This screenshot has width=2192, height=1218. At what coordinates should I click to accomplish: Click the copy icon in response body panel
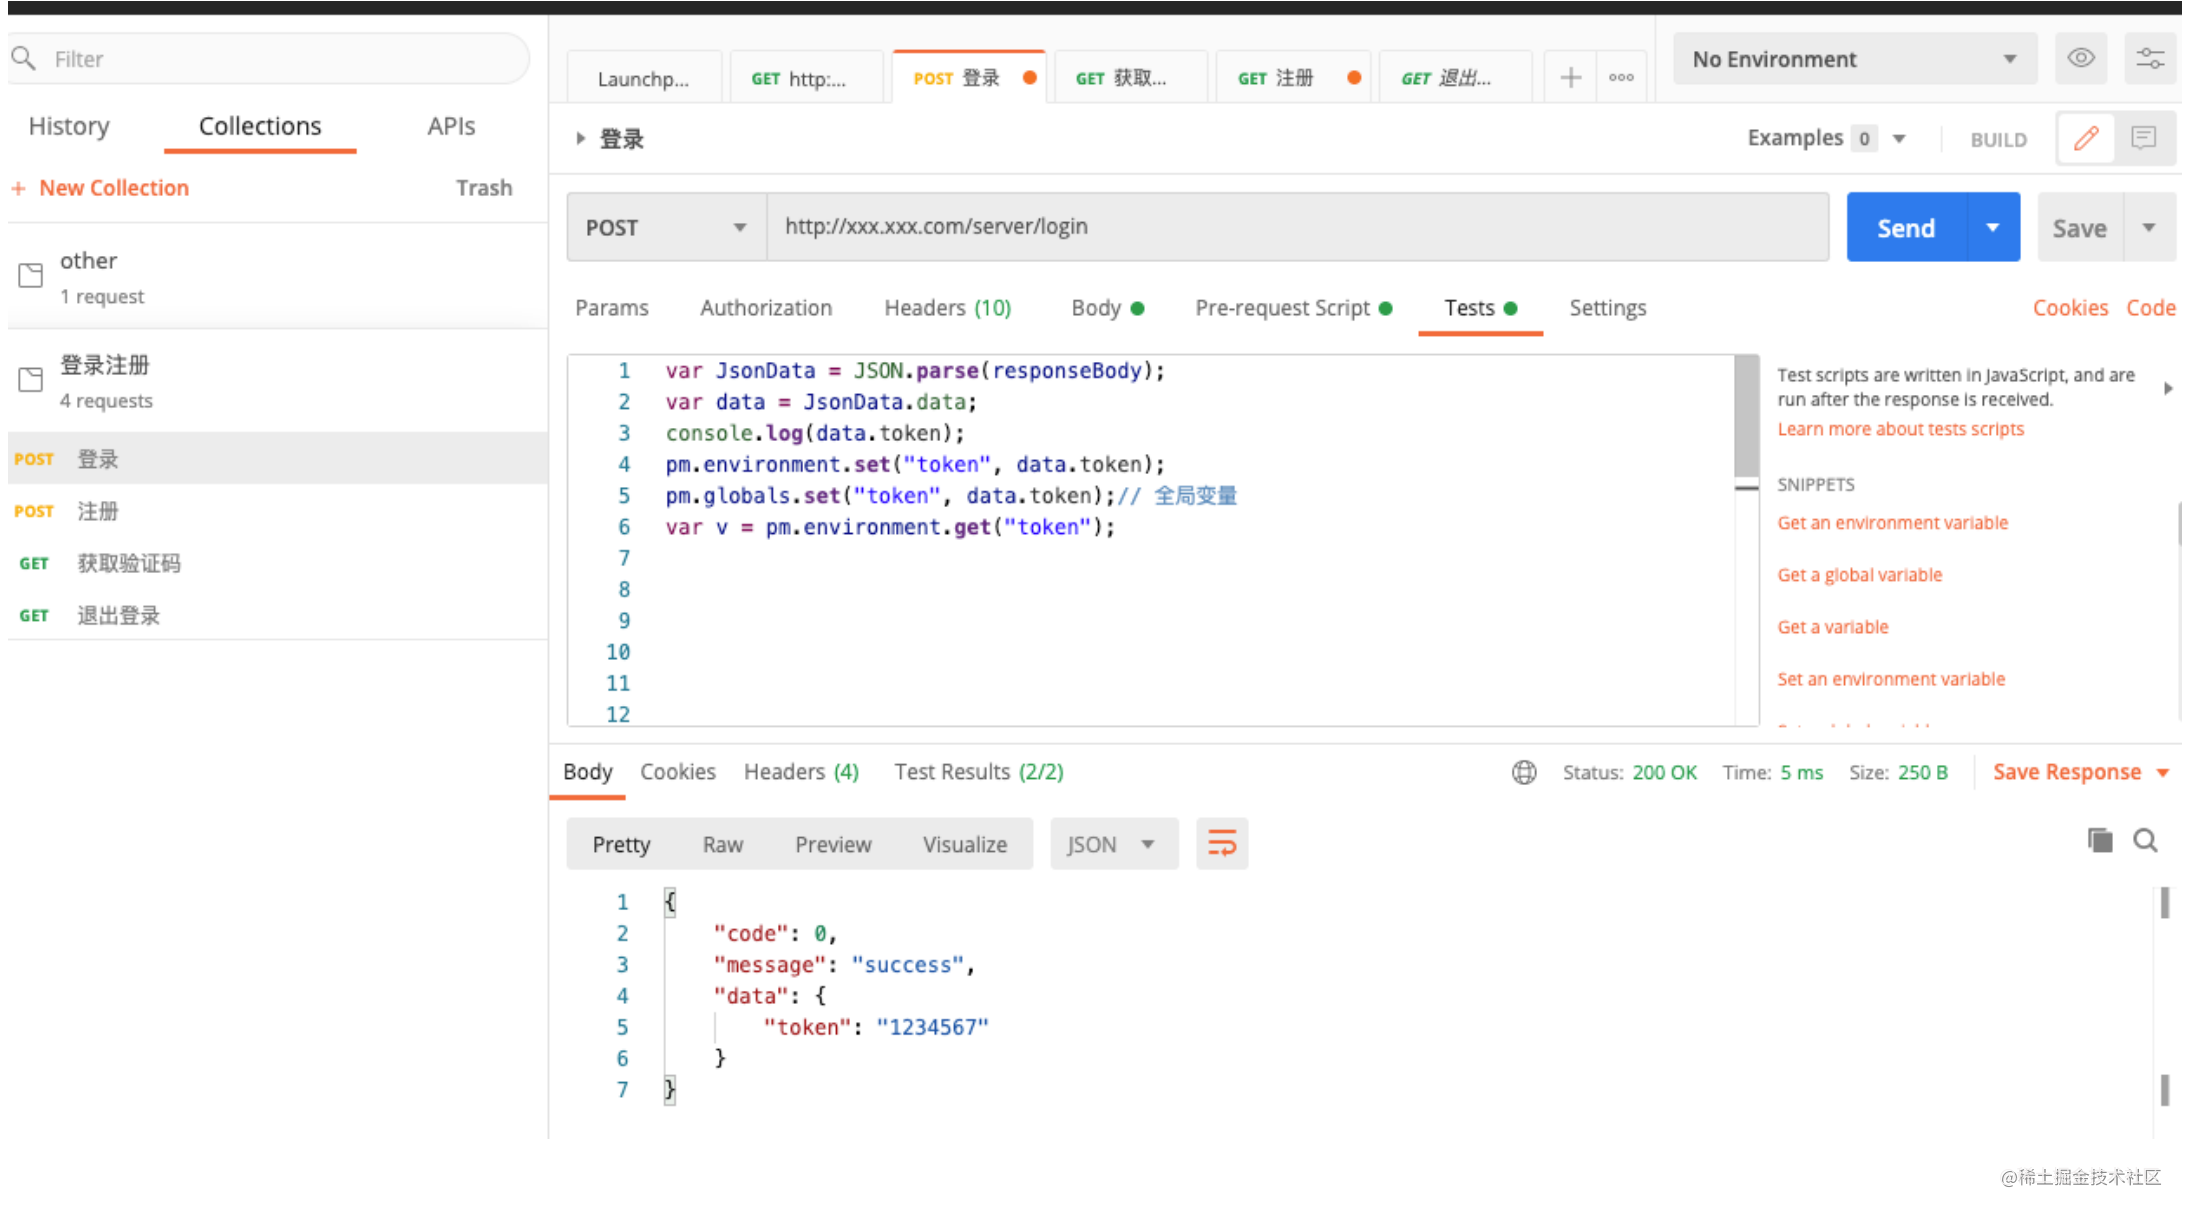pos(2101,842)
